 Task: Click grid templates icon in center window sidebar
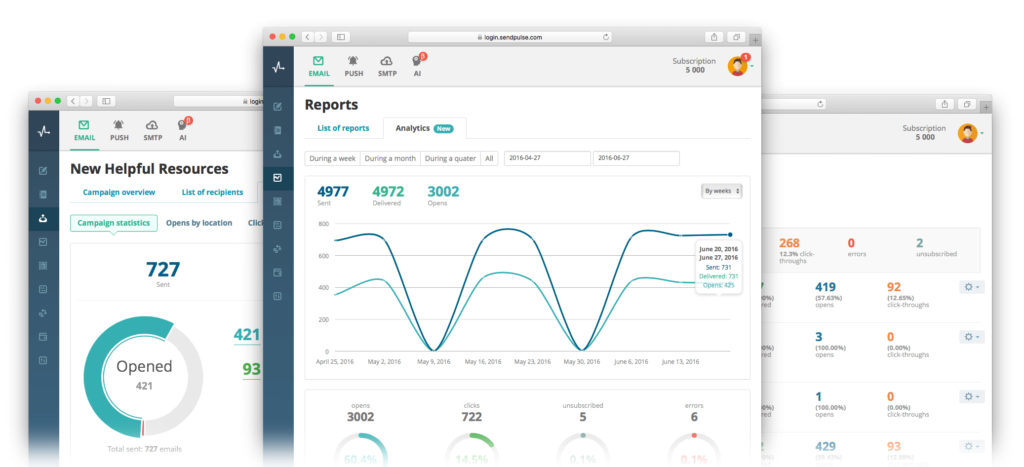click(278, 202)
